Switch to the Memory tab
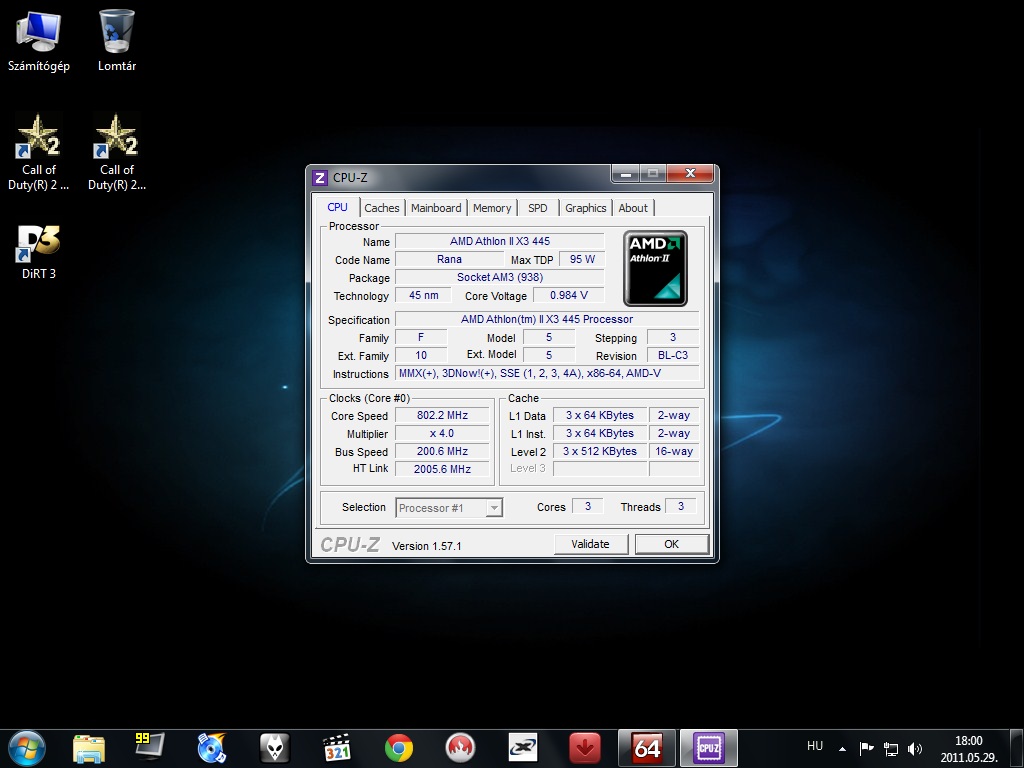Image resolution: width=1024 pixels, height=768 pixels. pyautogui.click(x=492, y=208)
